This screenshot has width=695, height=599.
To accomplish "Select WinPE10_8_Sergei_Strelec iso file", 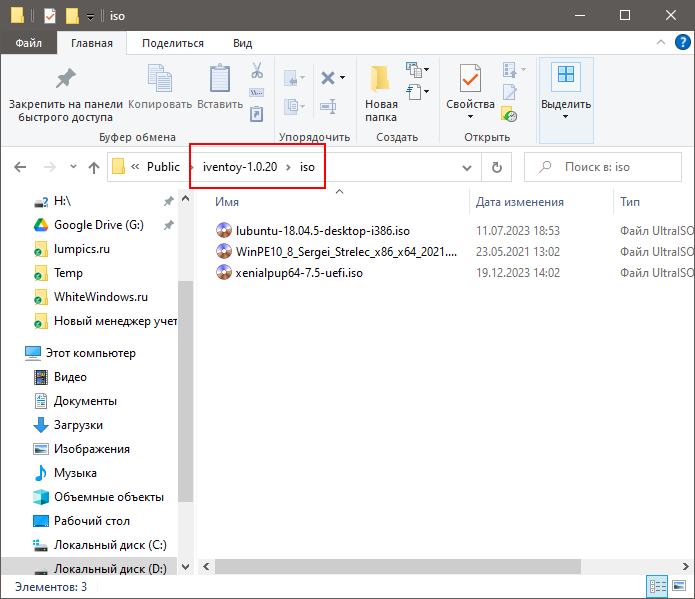I will [346, 251].
